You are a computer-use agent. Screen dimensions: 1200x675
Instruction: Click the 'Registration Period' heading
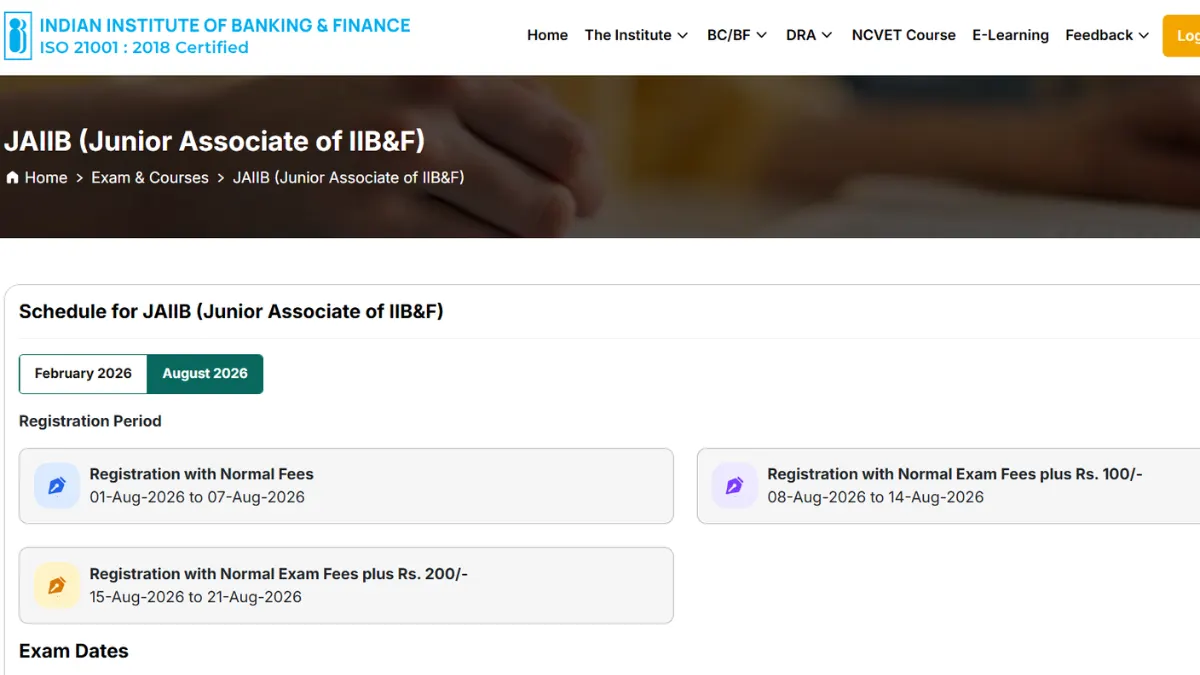click(x=90, y=421)
